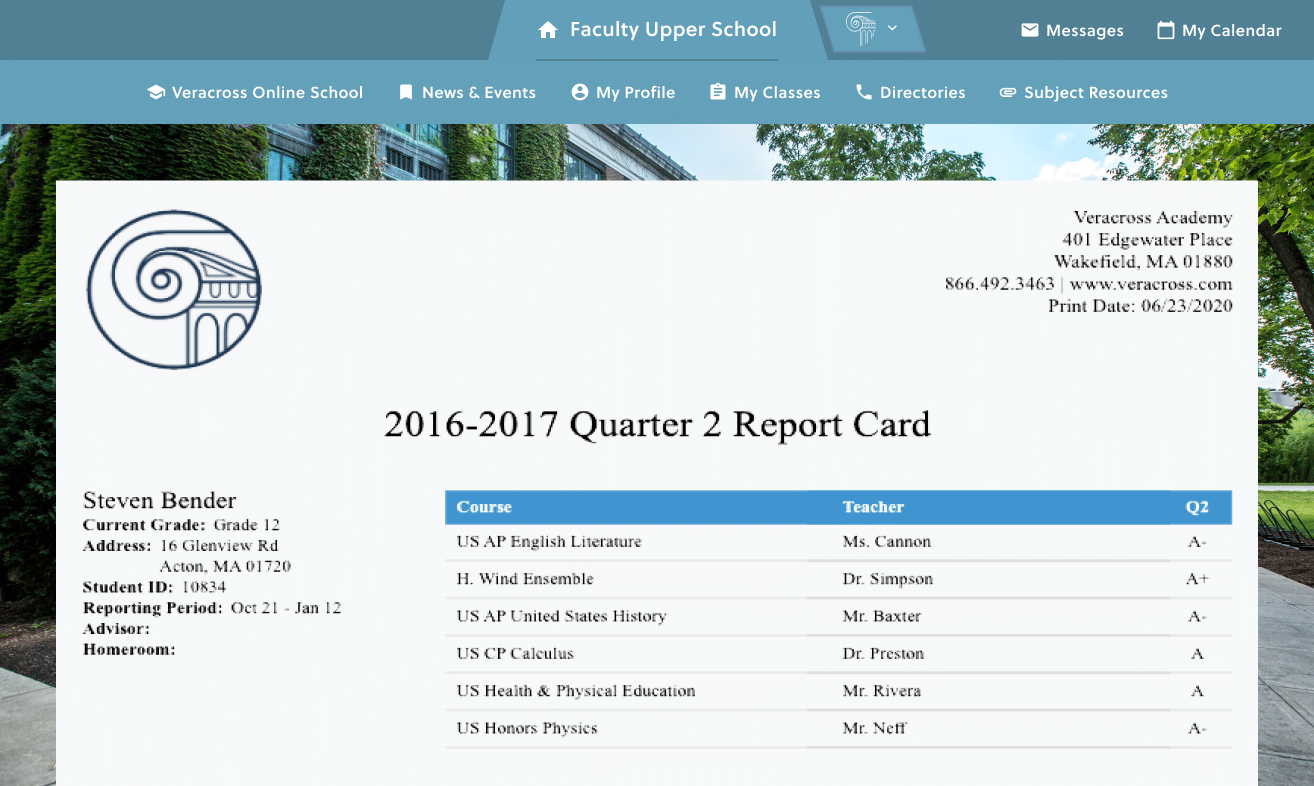This screenshot has height=786, width=1314.
Task: Click the profile person icon
Action: coord(579,92)
